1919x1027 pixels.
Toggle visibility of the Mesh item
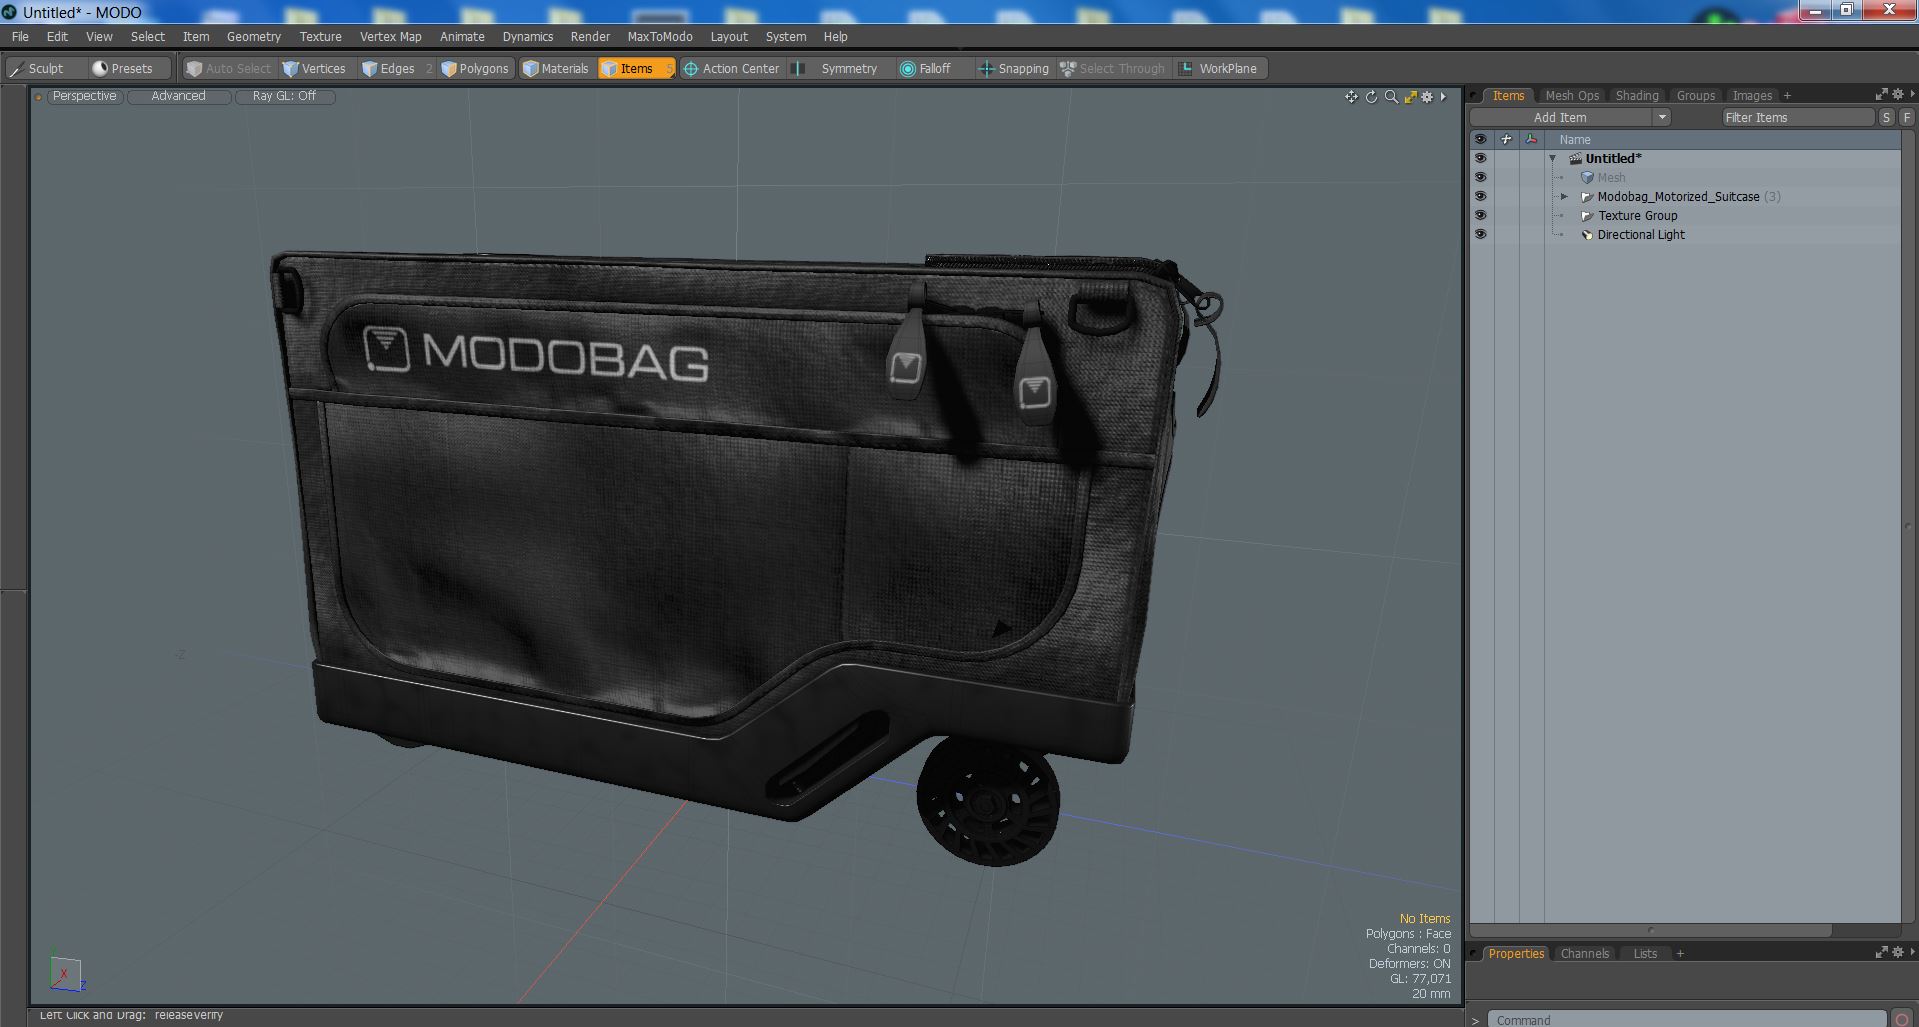click(x=1480, y=177)
